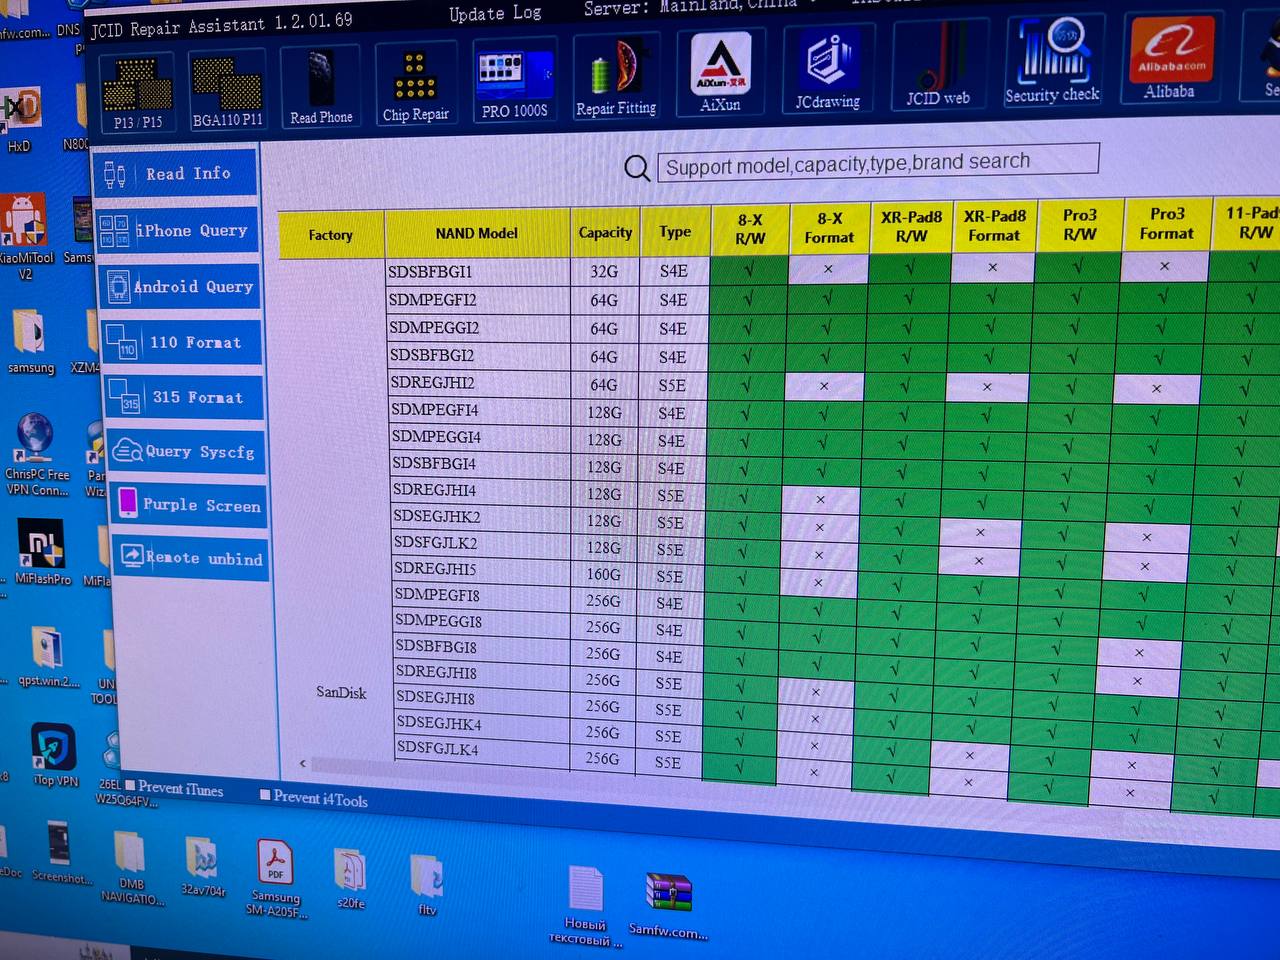Click the 160G capacity cell
1280x960 pixels.
click(x=604, y=575)
